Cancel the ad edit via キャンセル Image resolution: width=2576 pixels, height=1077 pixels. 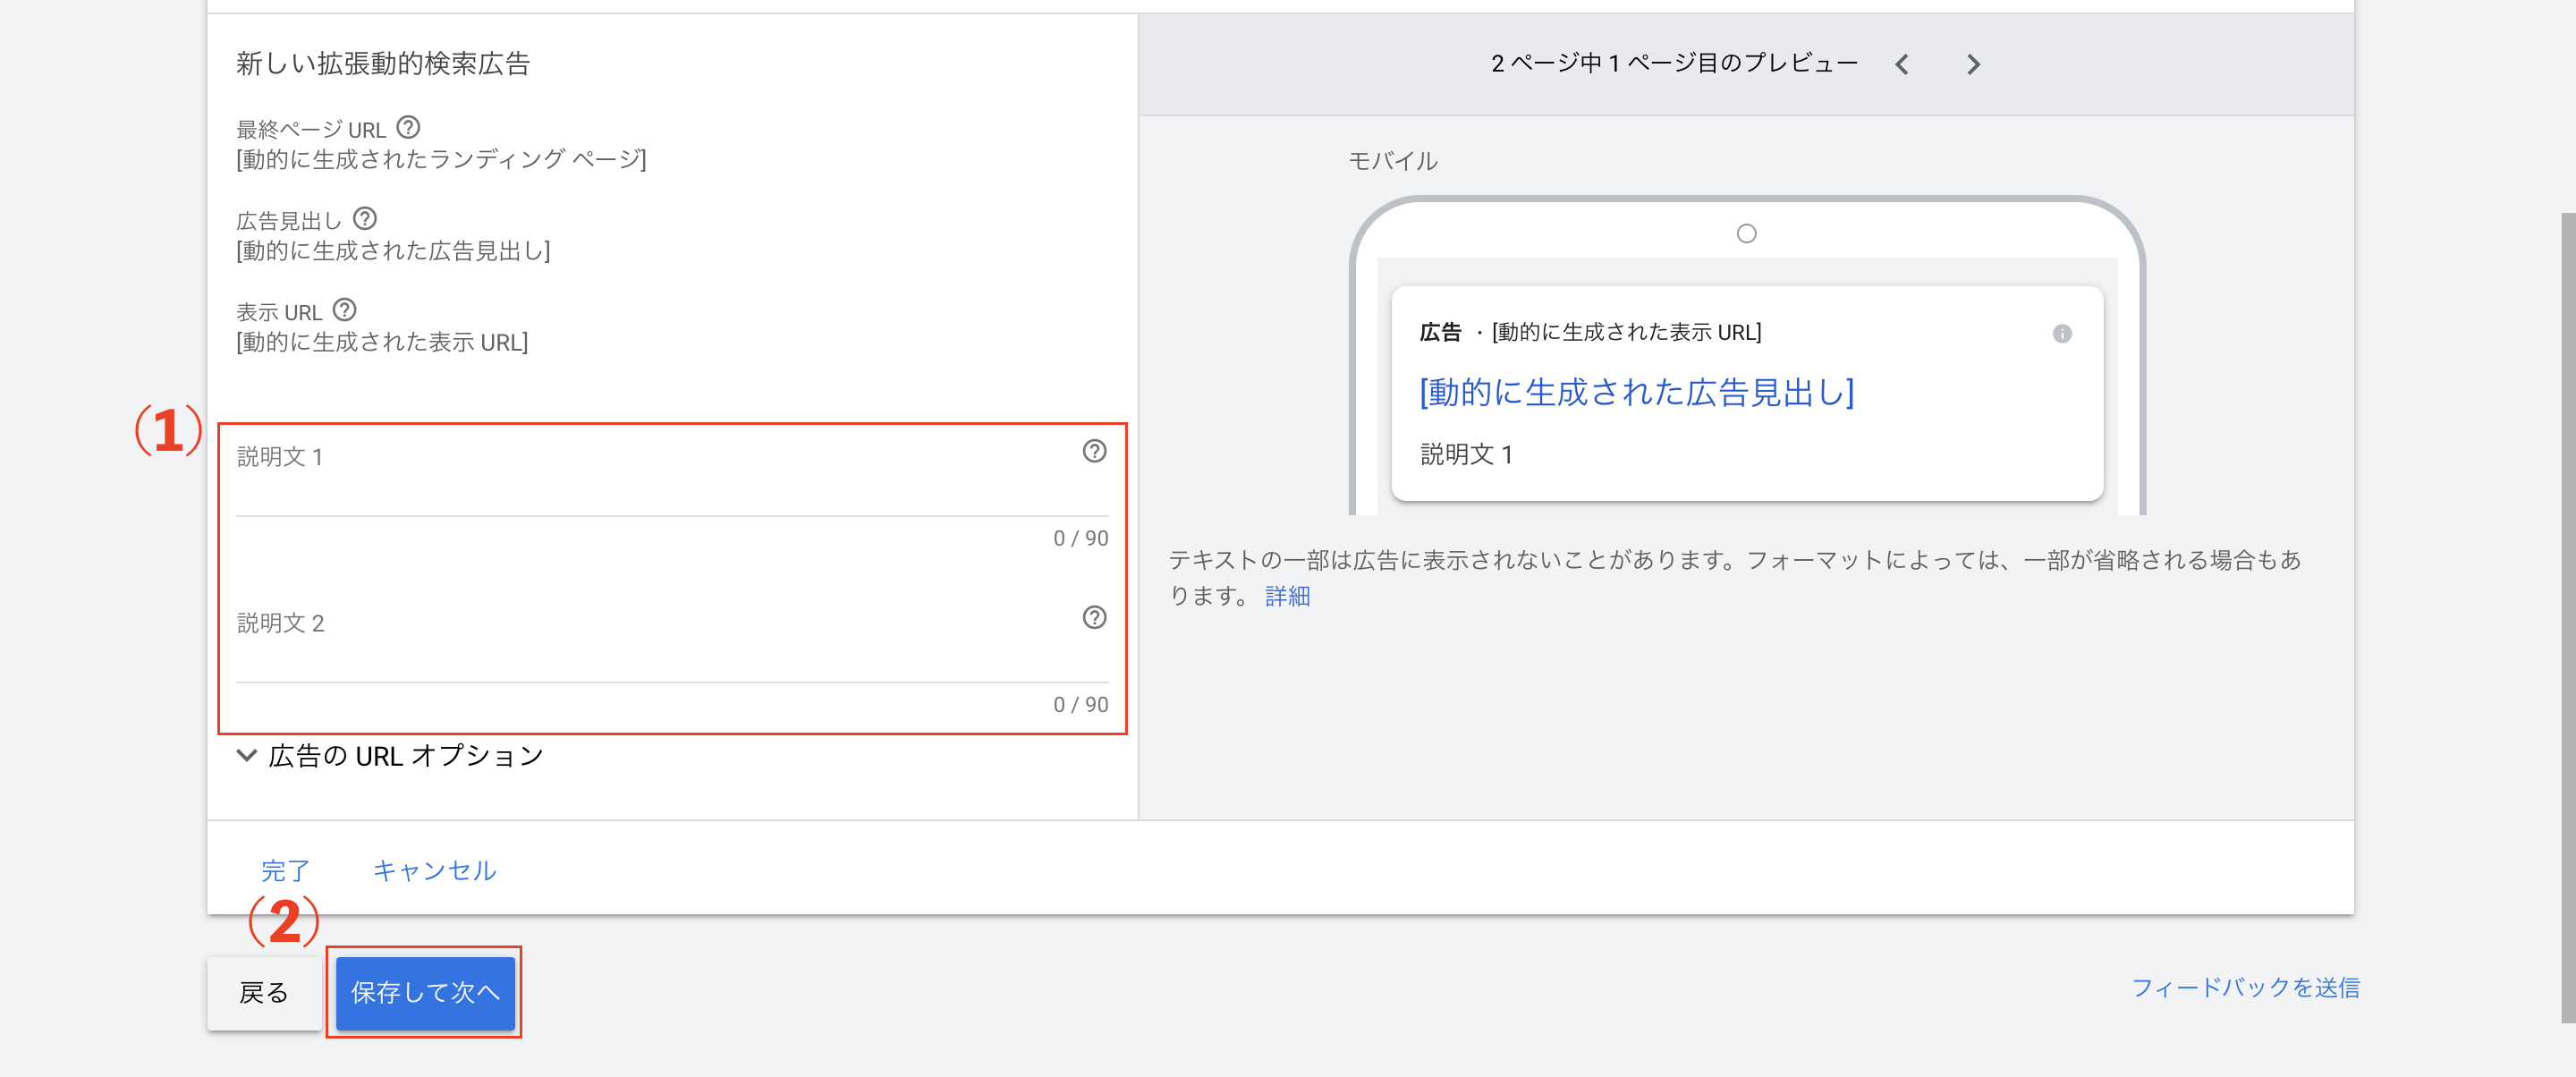click(x=434, y=870)
